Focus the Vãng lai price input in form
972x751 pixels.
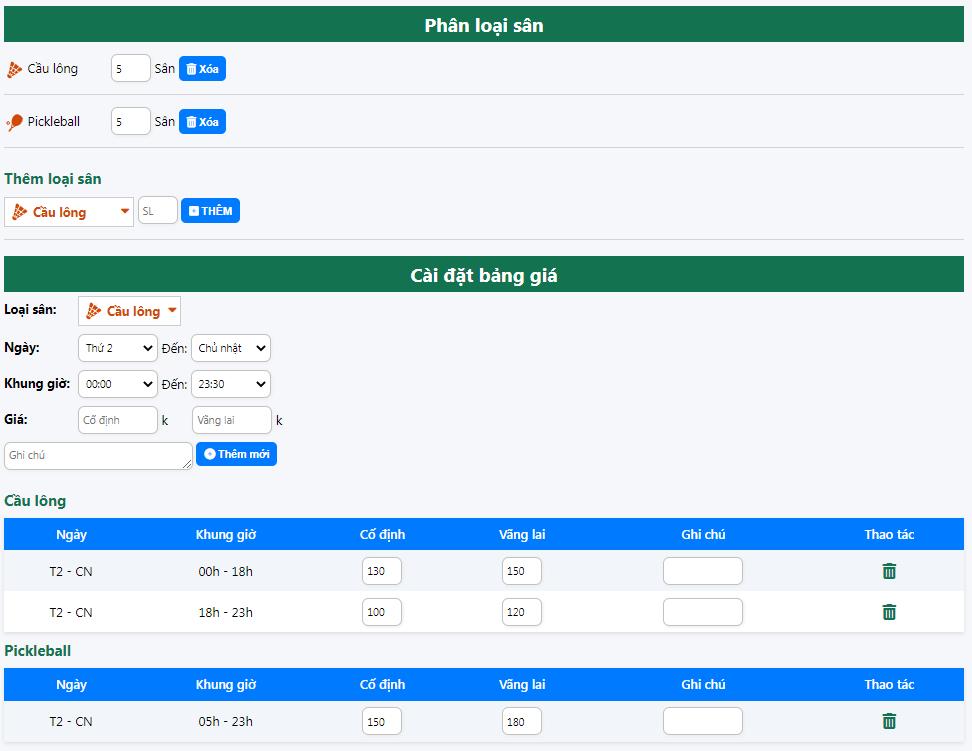(x=231, y=420)
